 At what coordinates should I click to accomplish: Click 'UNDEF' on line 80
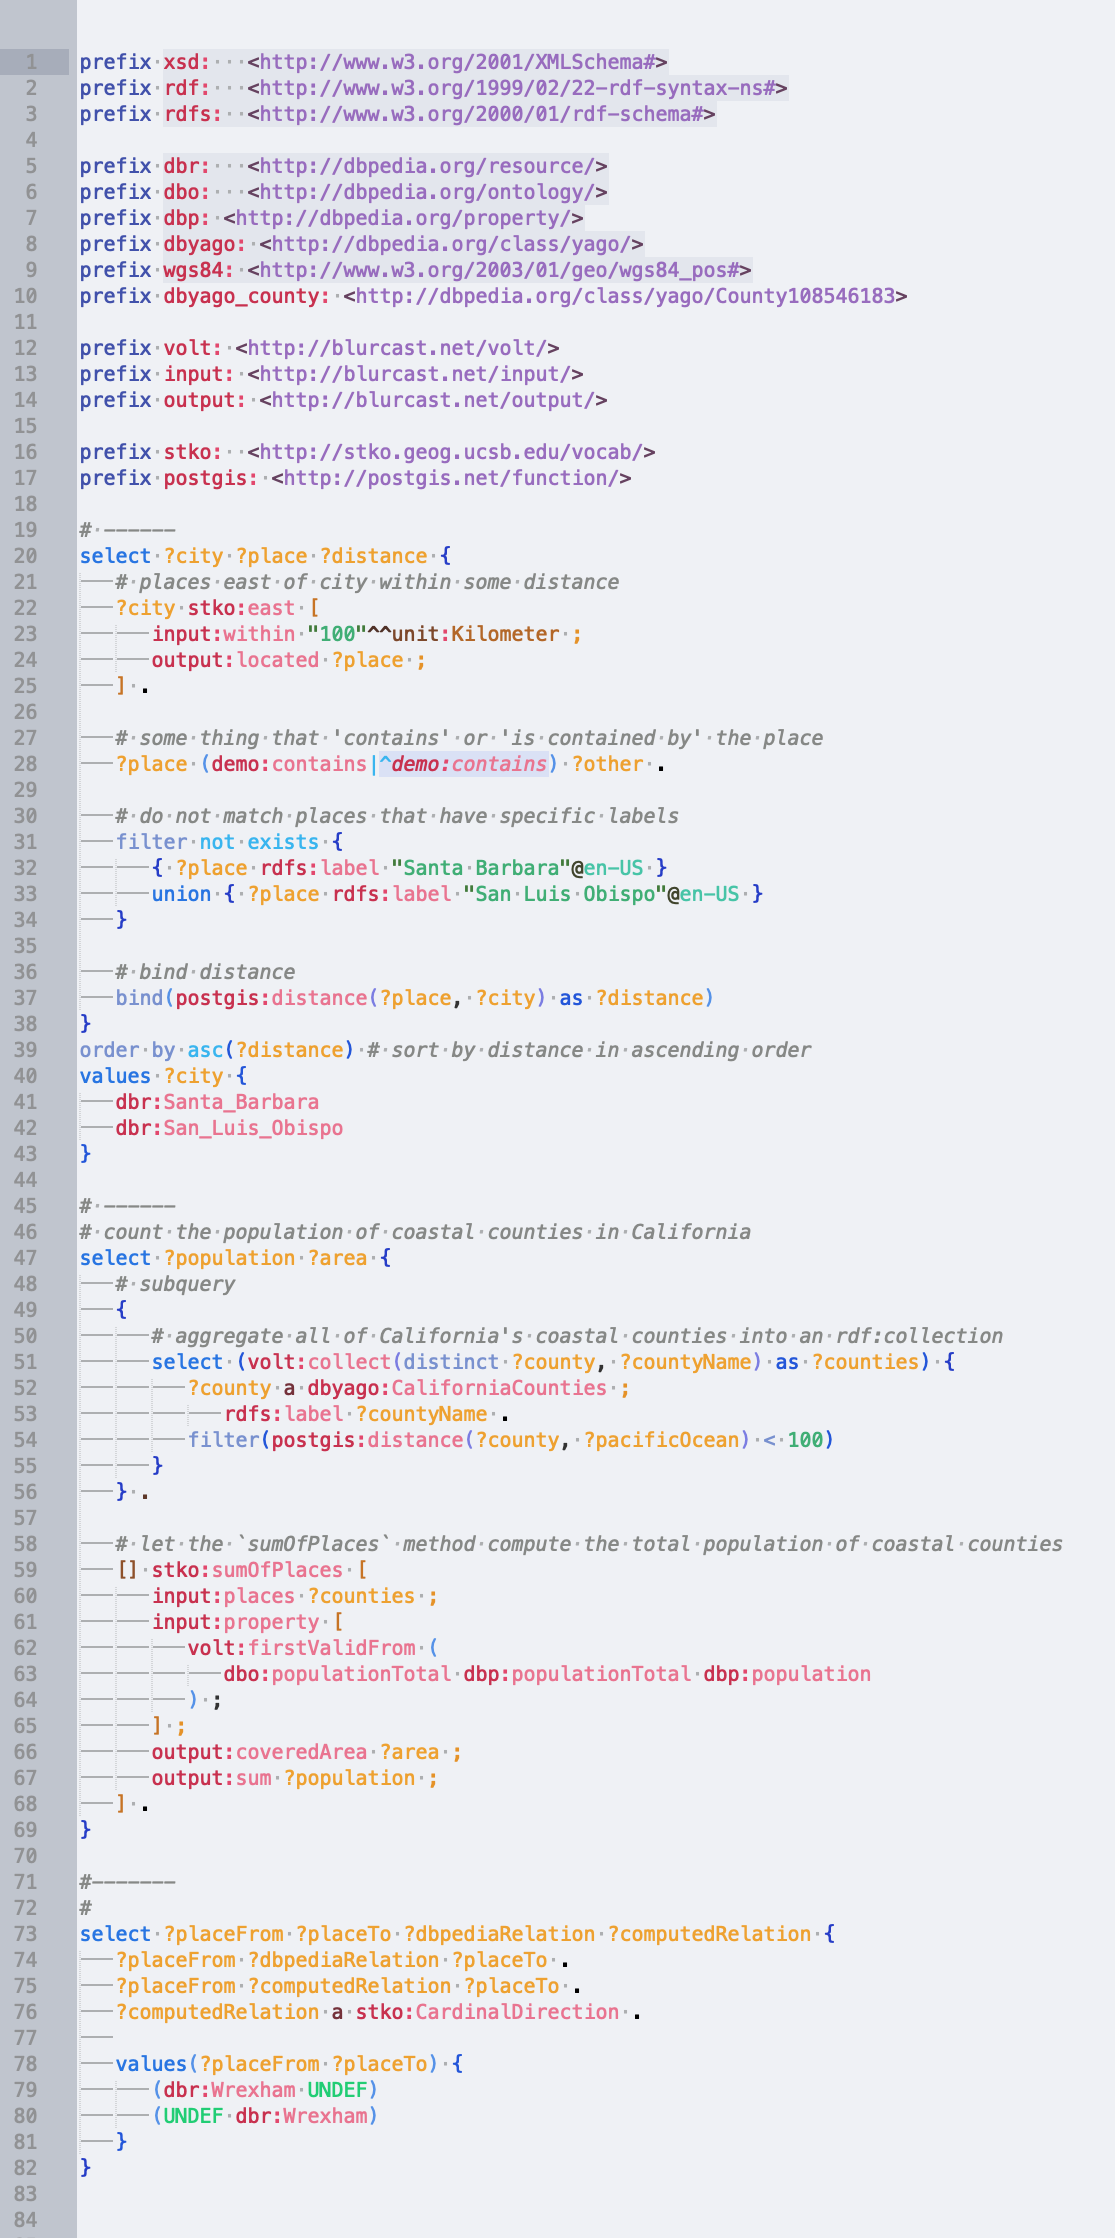pos(193,2116)
